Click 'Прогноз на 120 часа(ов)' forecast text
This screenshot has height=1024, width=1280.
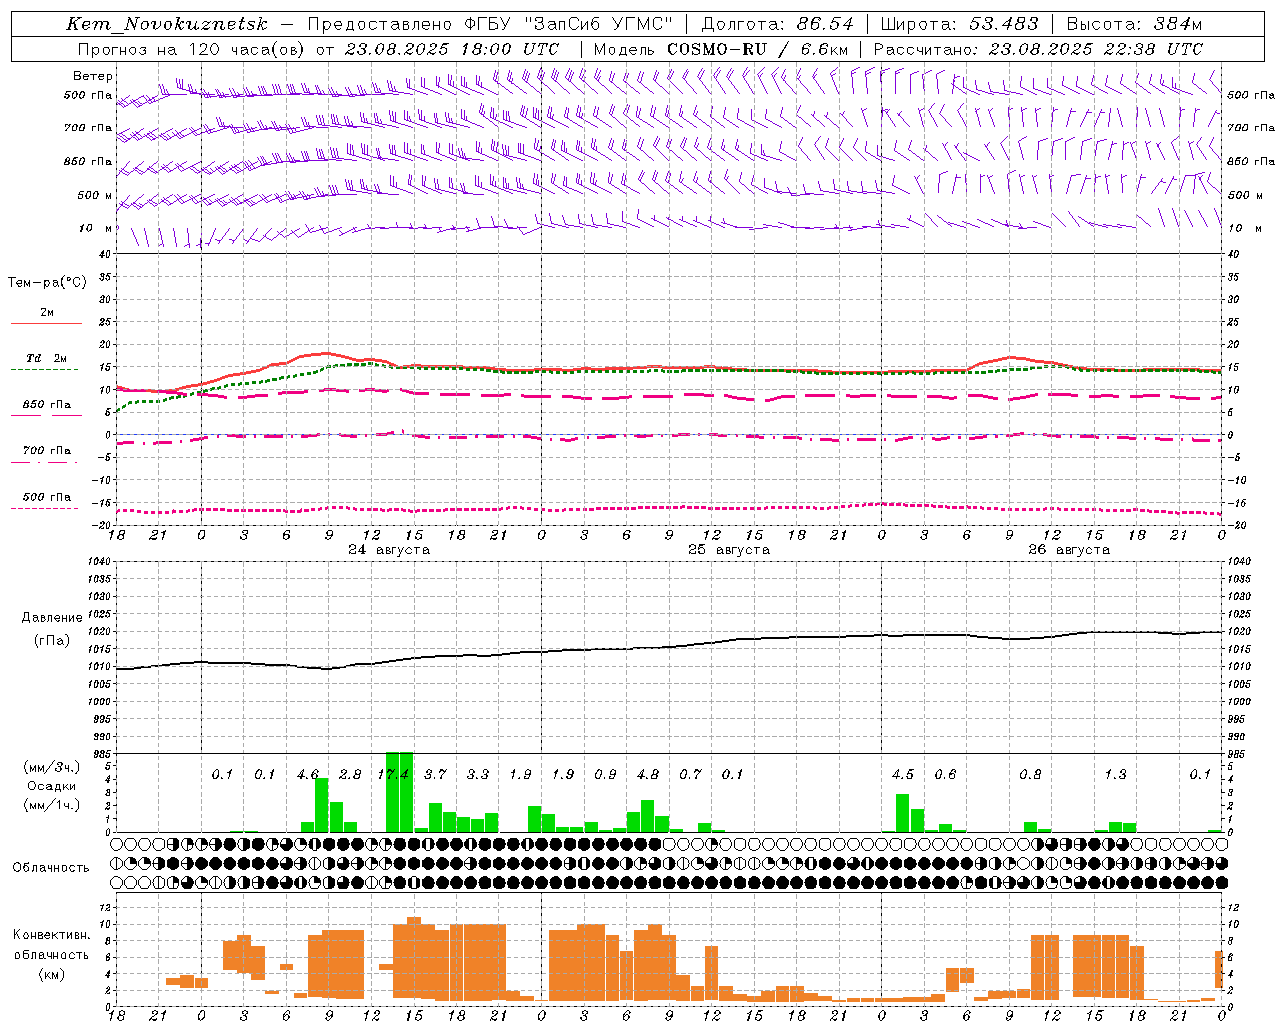click(190, 49)
